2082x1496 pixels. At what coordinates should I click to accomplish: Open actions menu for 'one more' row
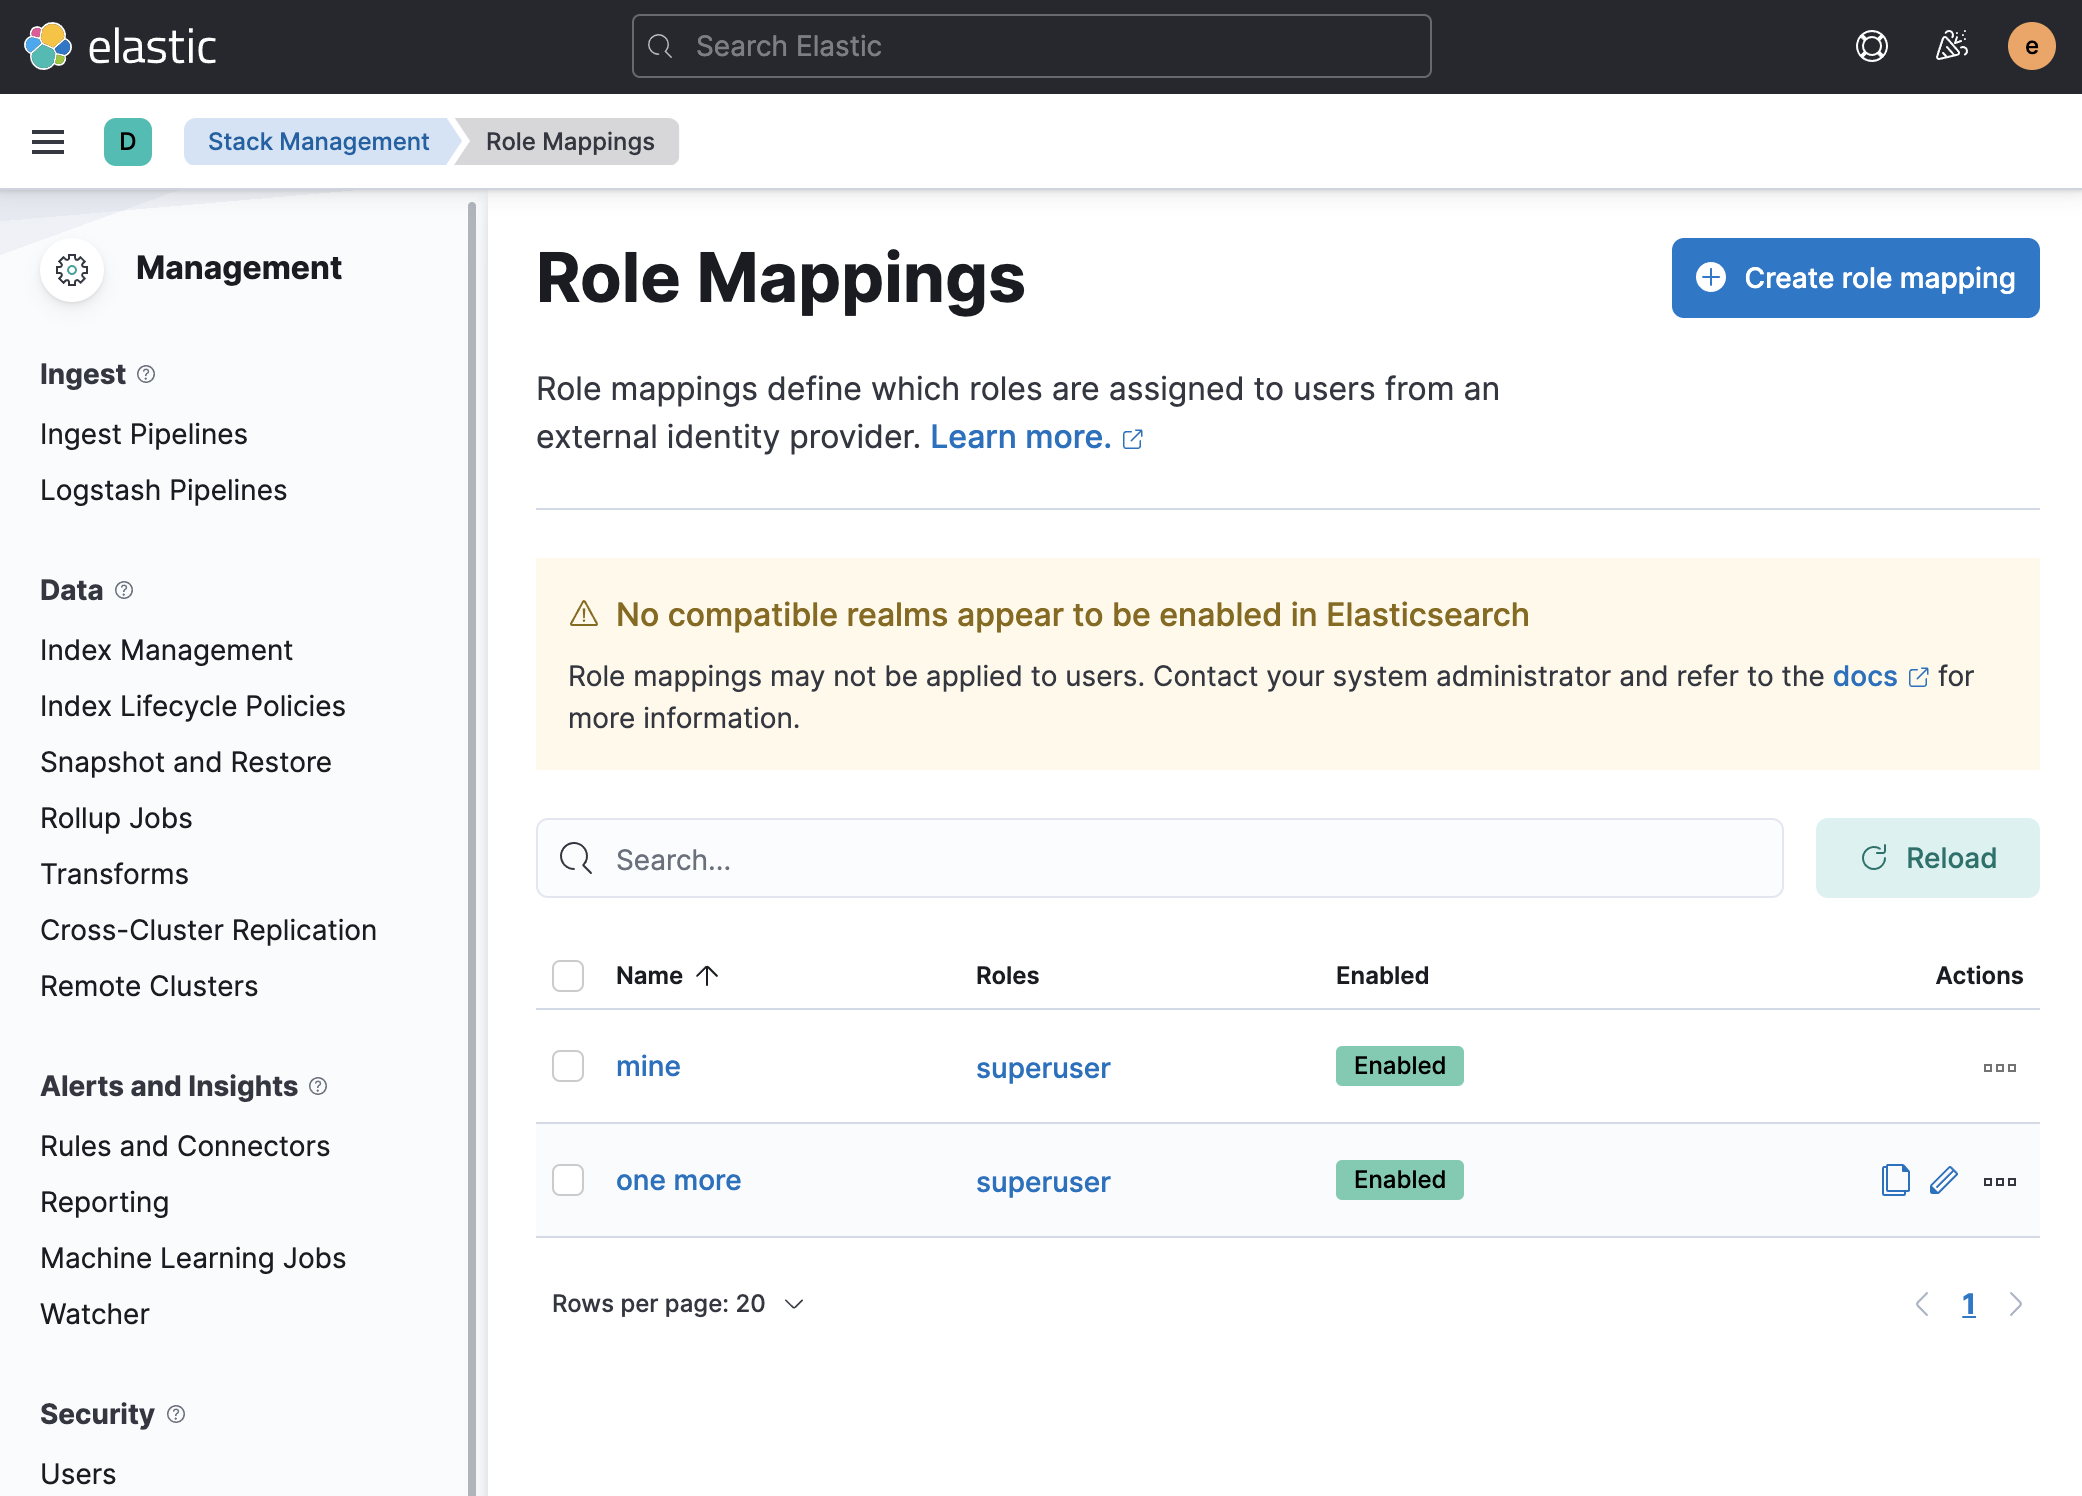[1999, 1182]
